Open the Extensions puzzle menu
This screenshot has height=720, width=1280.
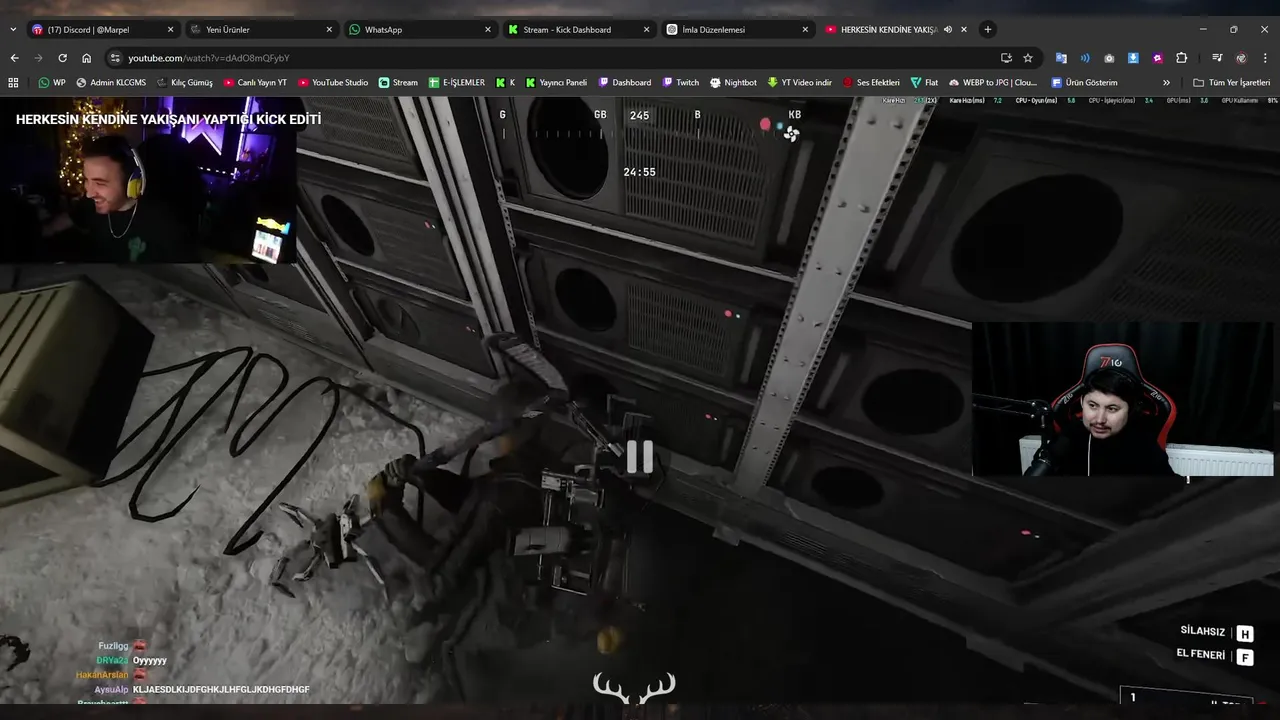click(x=1181, y=58)
